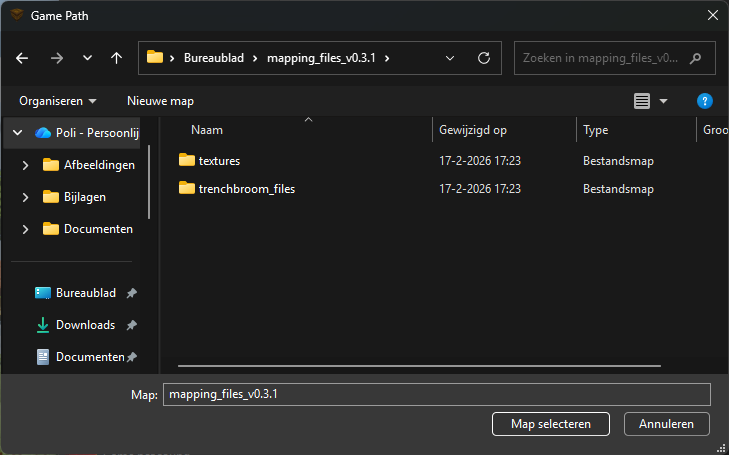
Task: Click the textures modified date 17-2-2026 17:23
Action: 480,161
